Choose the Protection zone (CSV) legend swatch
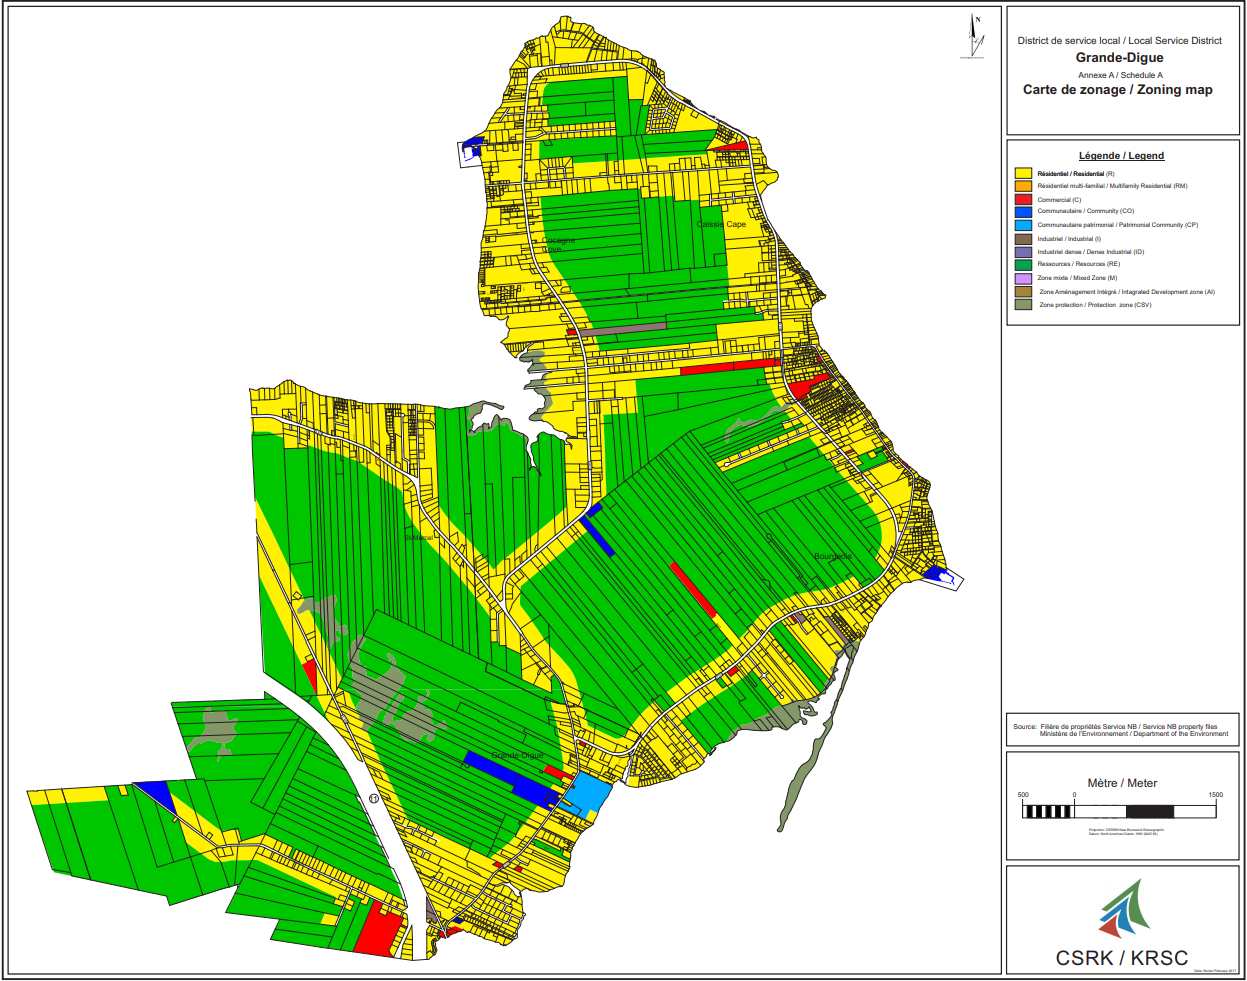Viewport: 1247px width, 981px height. coord(1023,305)
